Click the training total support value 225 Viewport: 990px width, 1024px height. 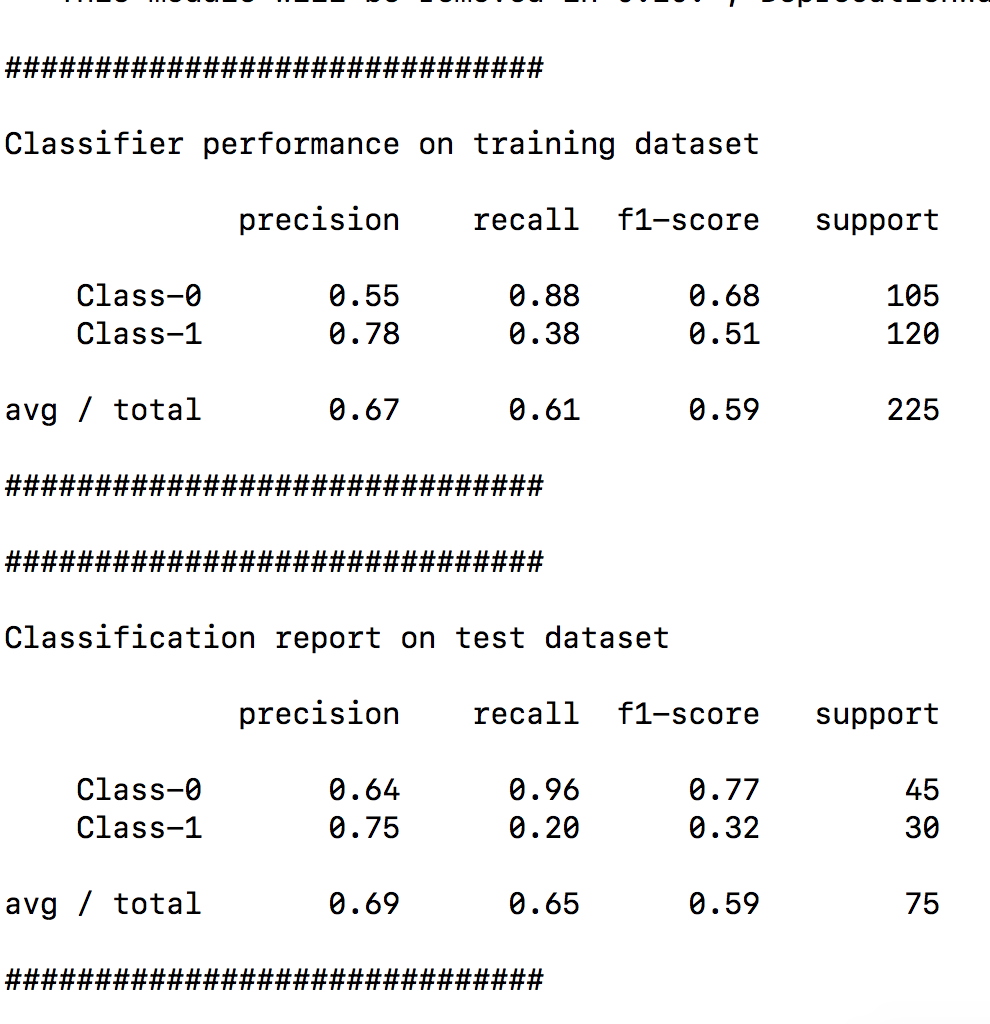[x=912, y=410]
